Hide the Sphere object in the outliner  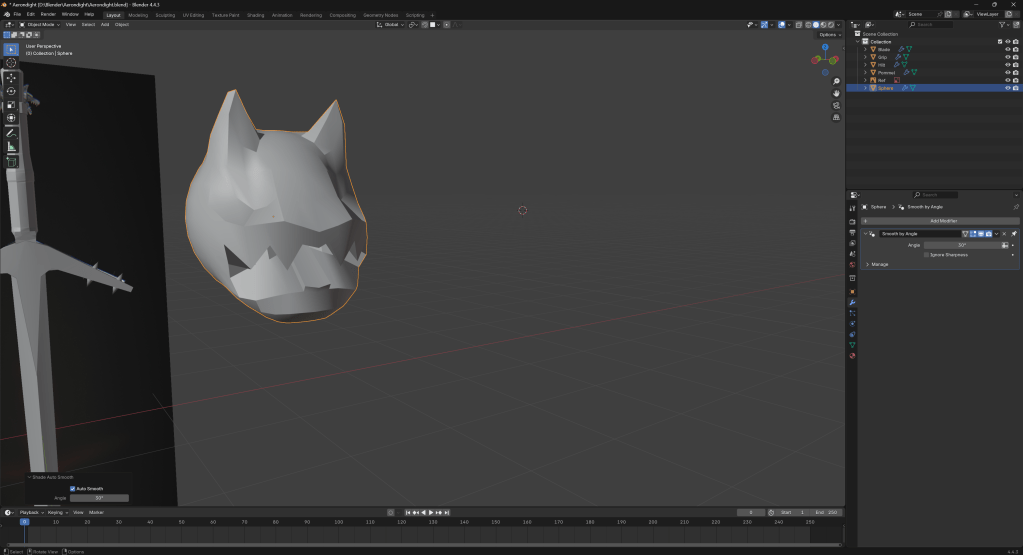(1007, 88)
